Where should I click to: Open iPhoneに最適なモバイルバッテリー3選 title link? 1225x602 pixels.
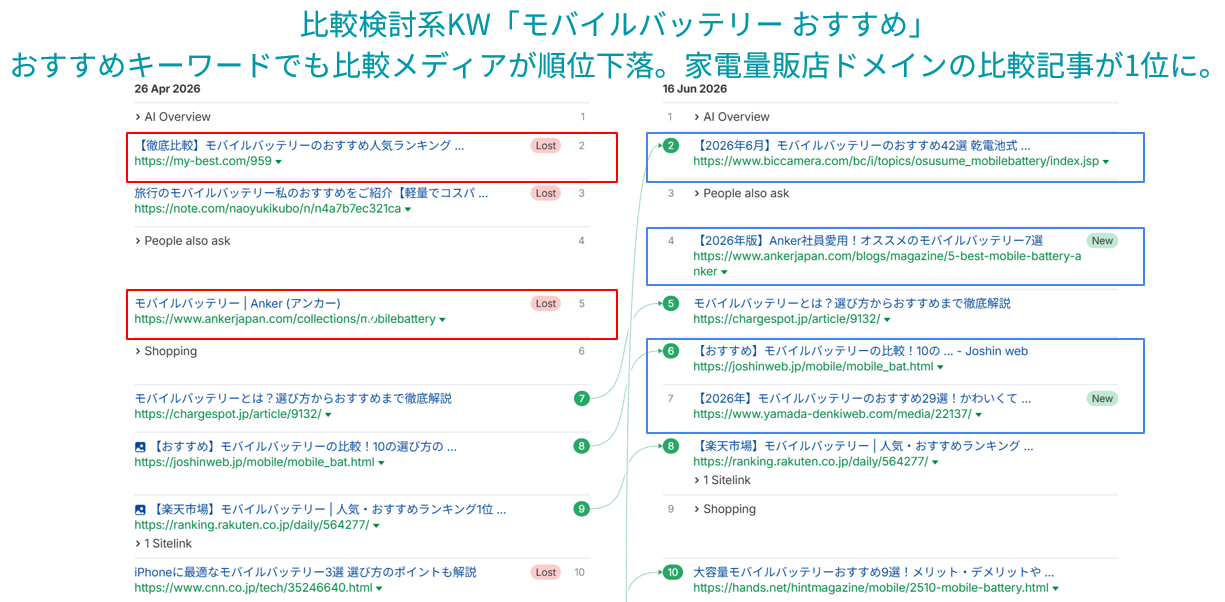click(x=305, y=572)
